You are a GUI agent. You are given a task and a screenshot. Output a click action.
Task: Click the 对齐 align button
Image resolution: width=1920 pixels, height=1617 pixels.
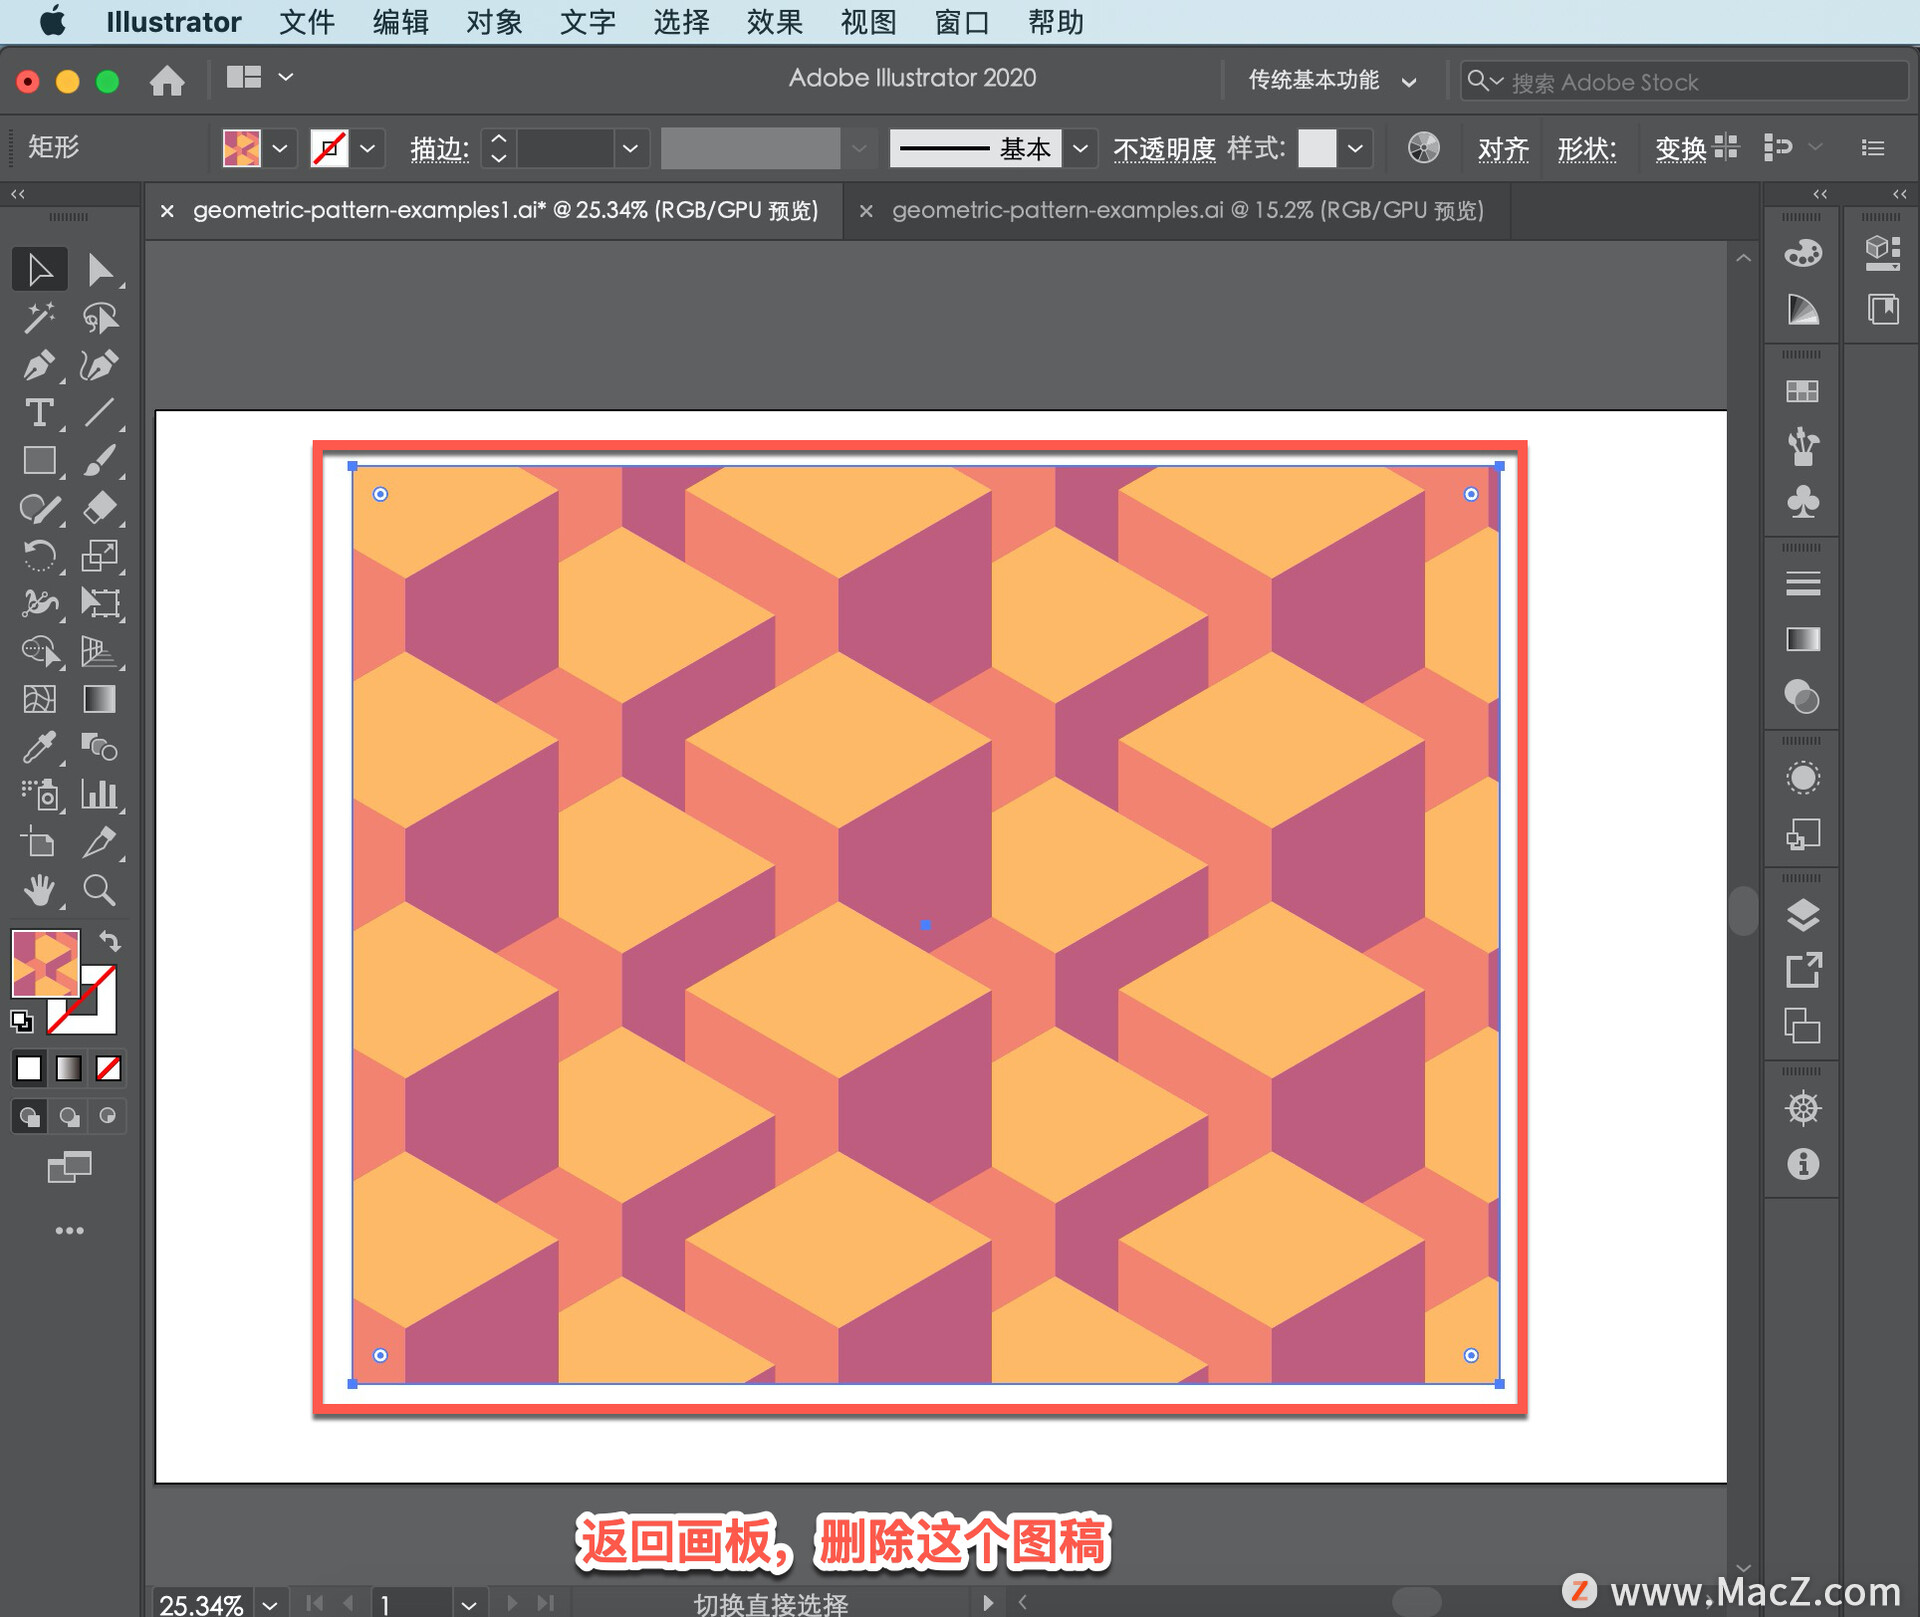(1503, 149)
